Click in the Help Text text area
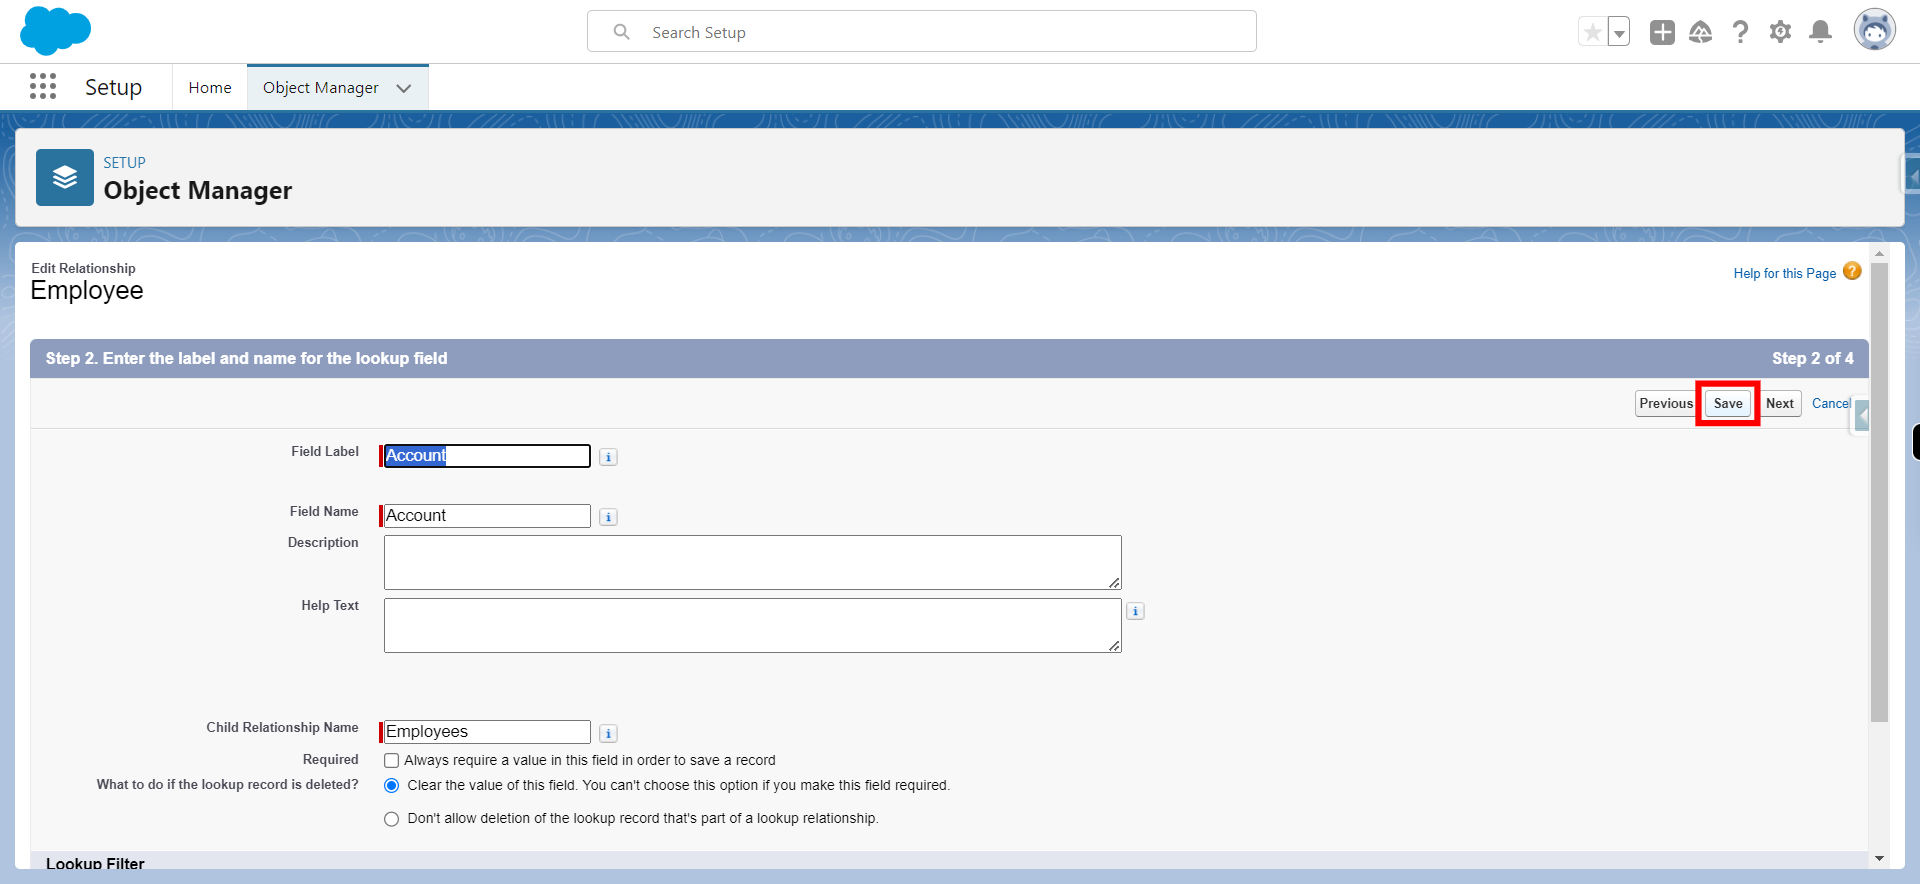Image resolution: width=1920 pixels, height=884 pixels. (x=753, y=626)
